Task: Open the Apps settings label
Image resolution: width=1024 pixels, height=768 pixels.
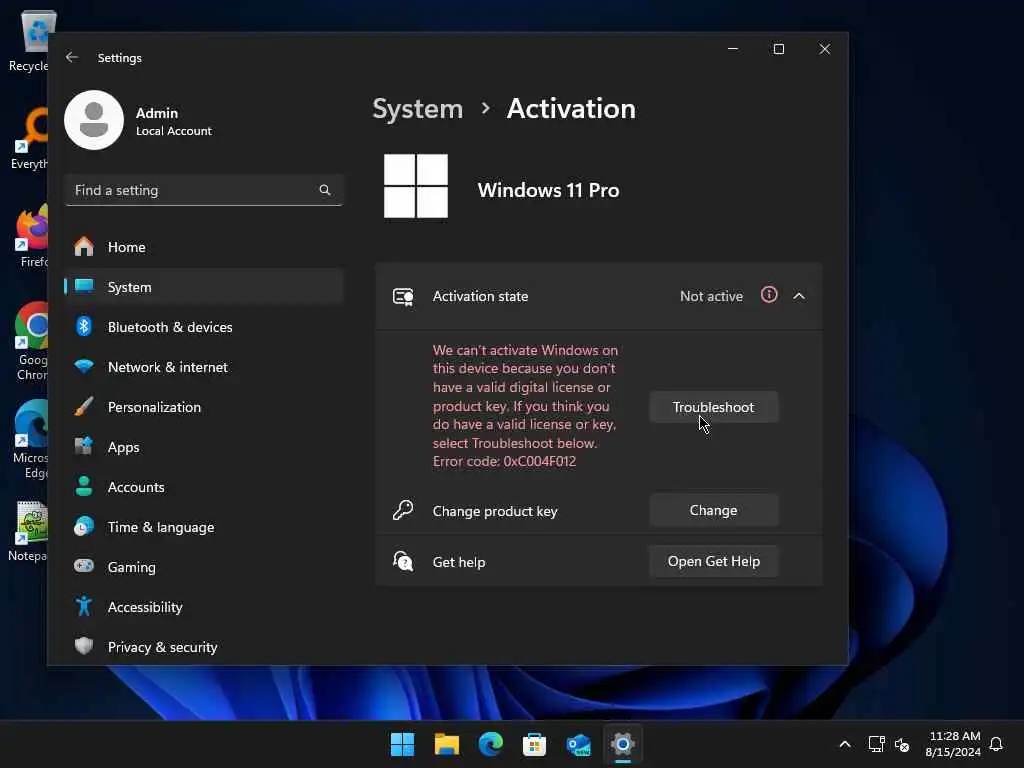Action: (x=123, y=447)
